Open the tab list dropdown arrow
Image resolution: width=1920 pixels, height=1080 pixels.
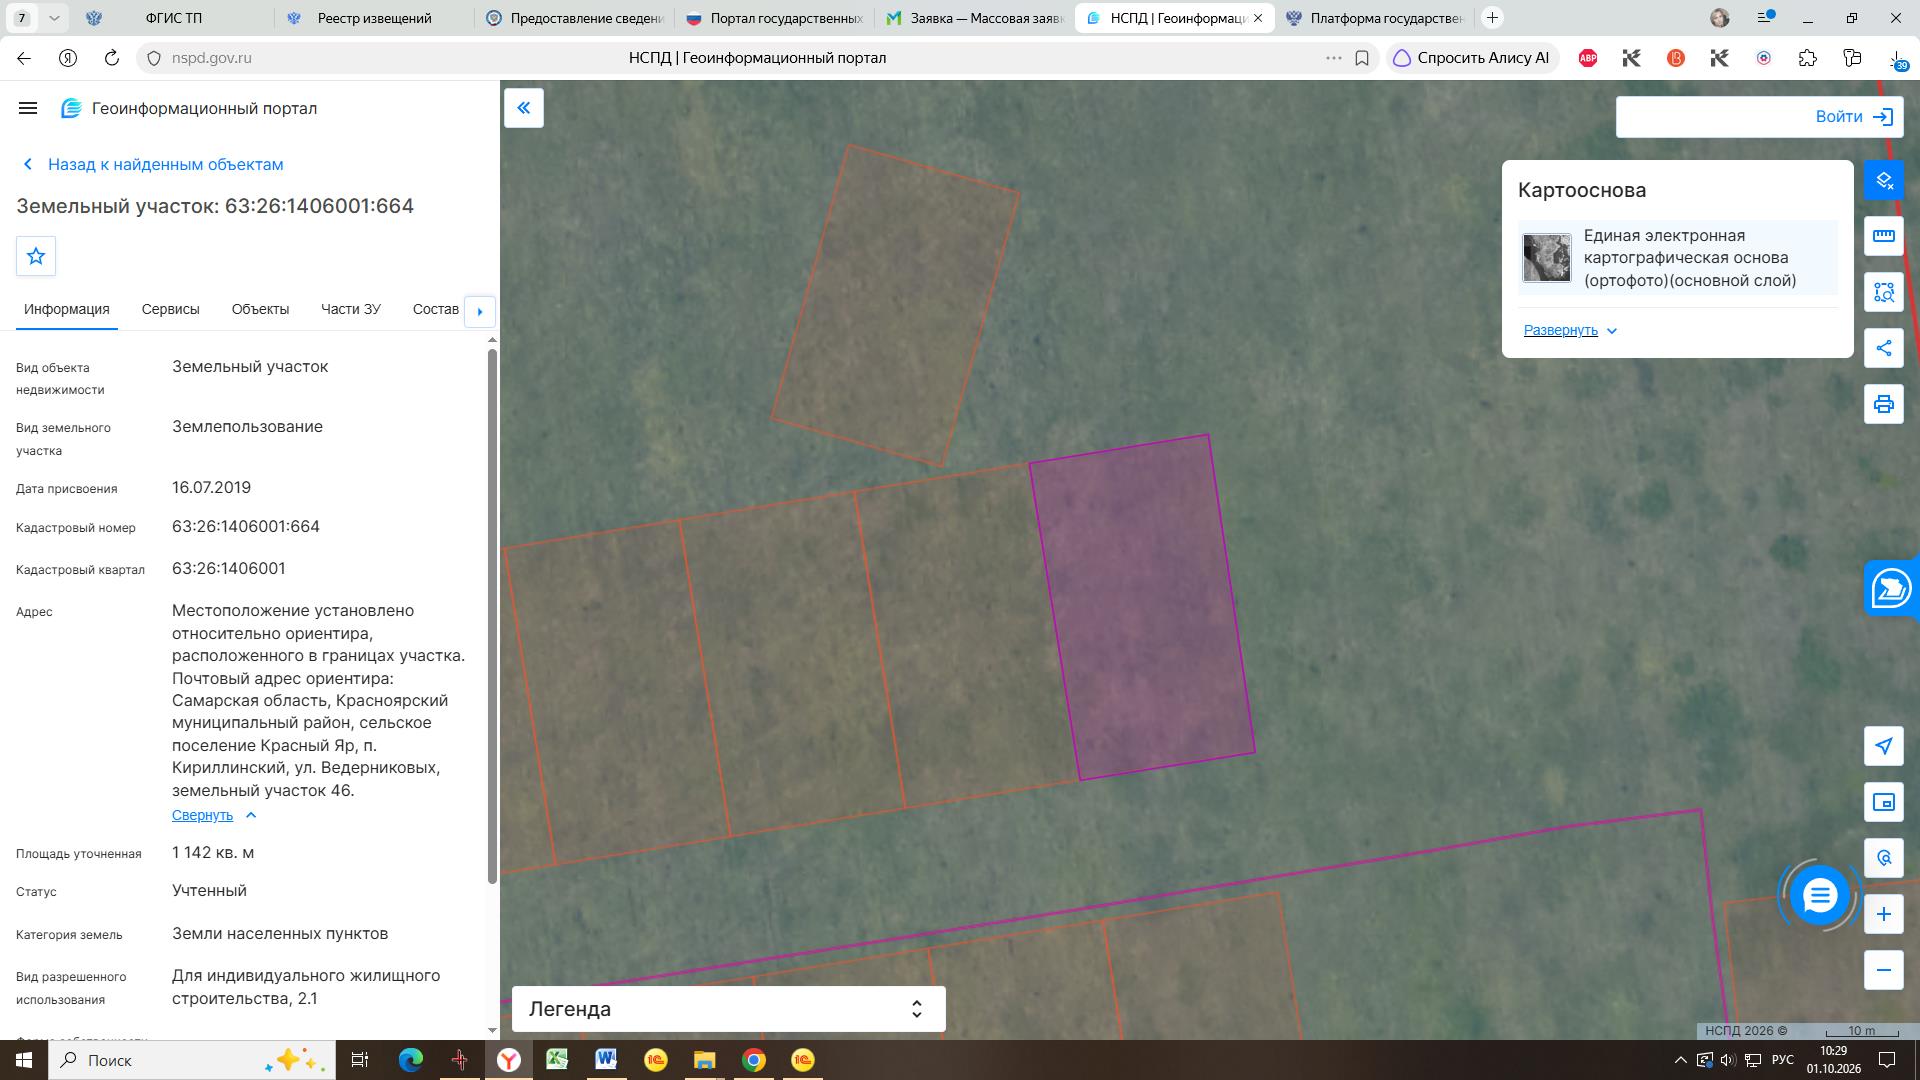54,18
